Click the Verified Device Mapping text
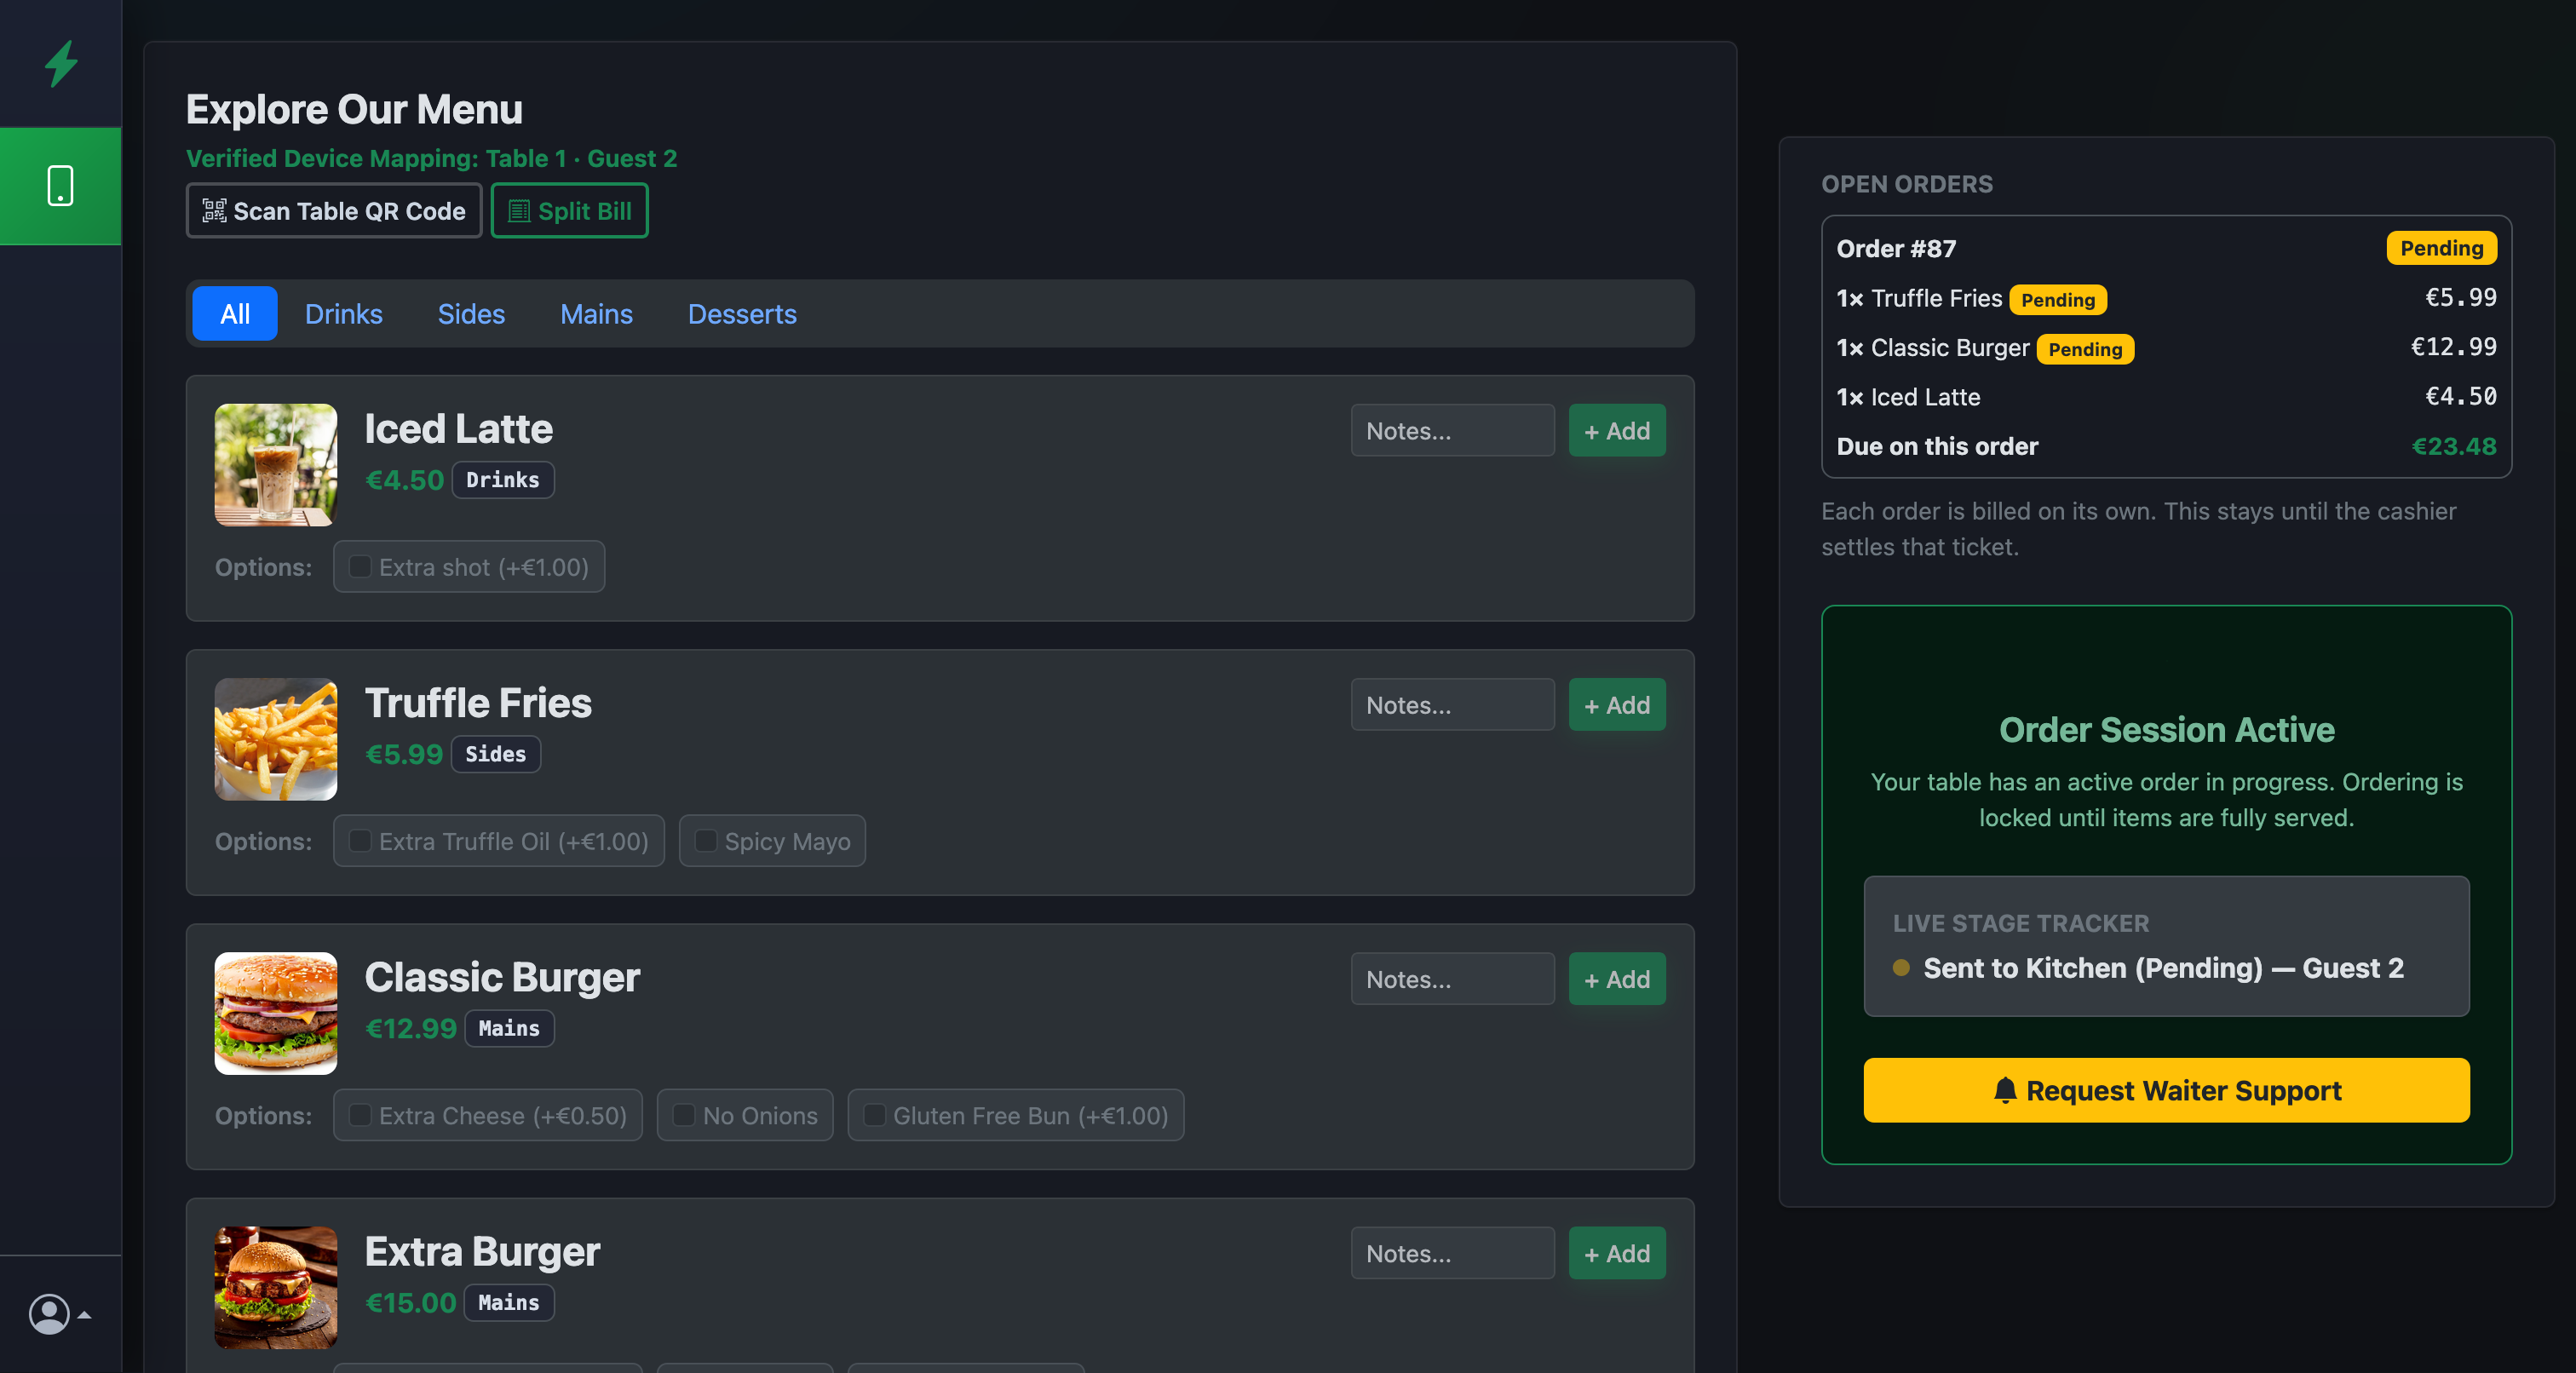The image size is (2576, 1373). tap(431, 158)
